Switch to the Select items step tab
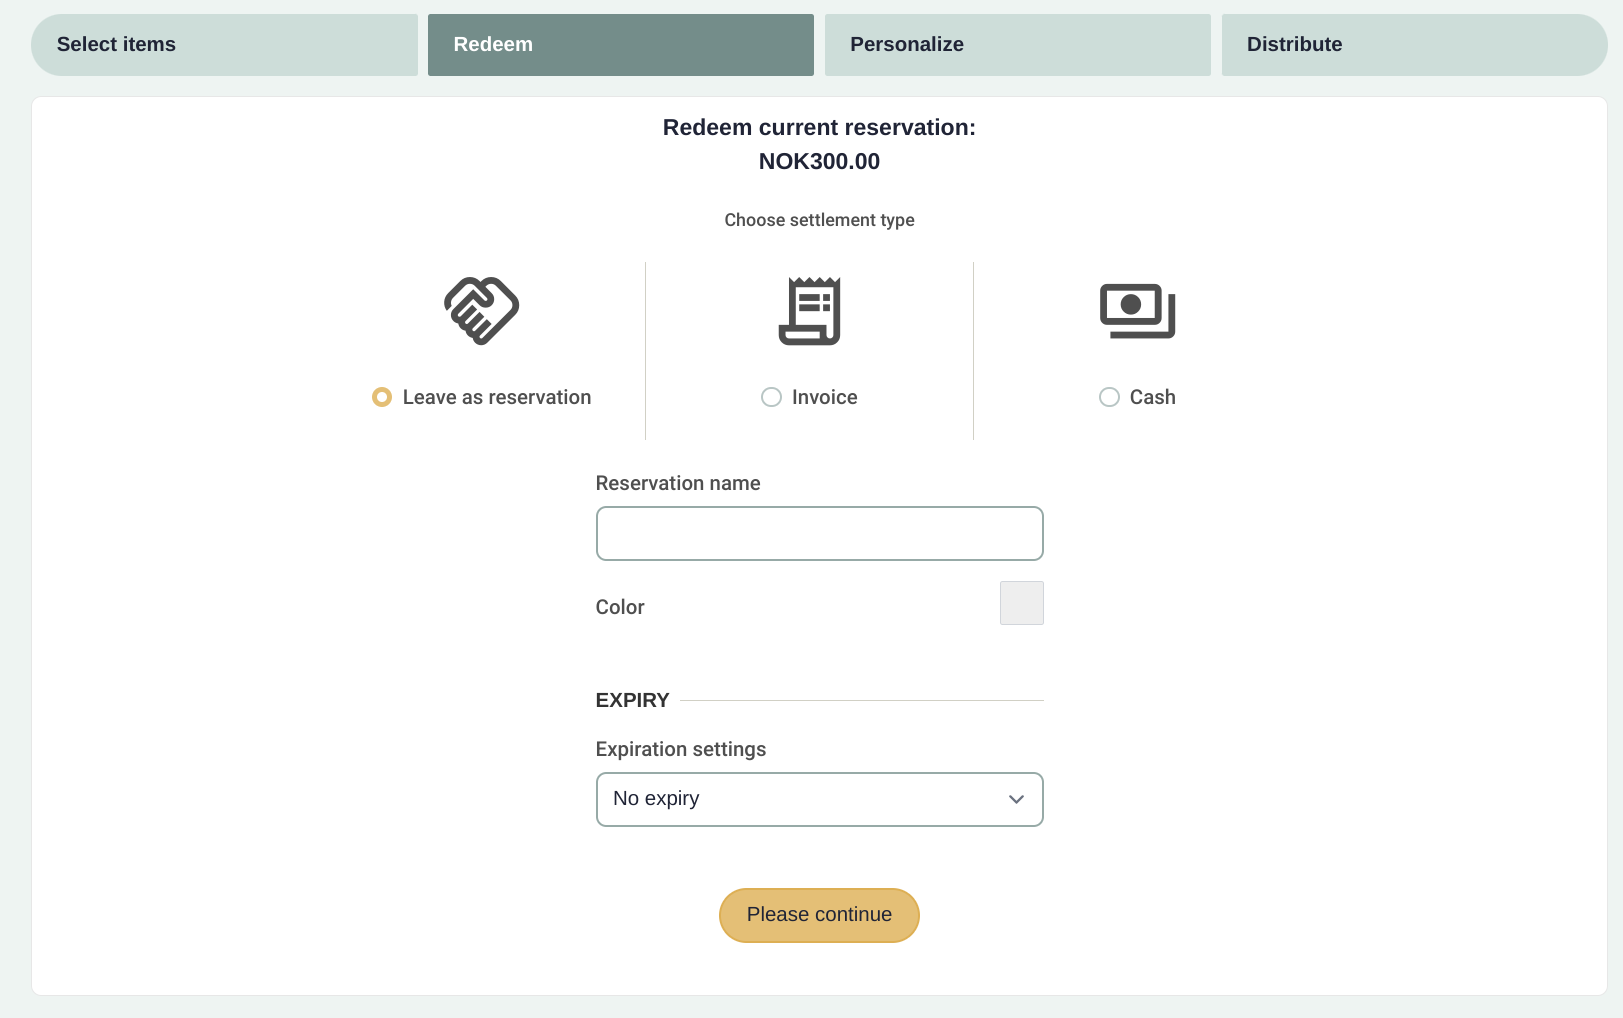The image size is (1623, 1018). click(225, 45)
